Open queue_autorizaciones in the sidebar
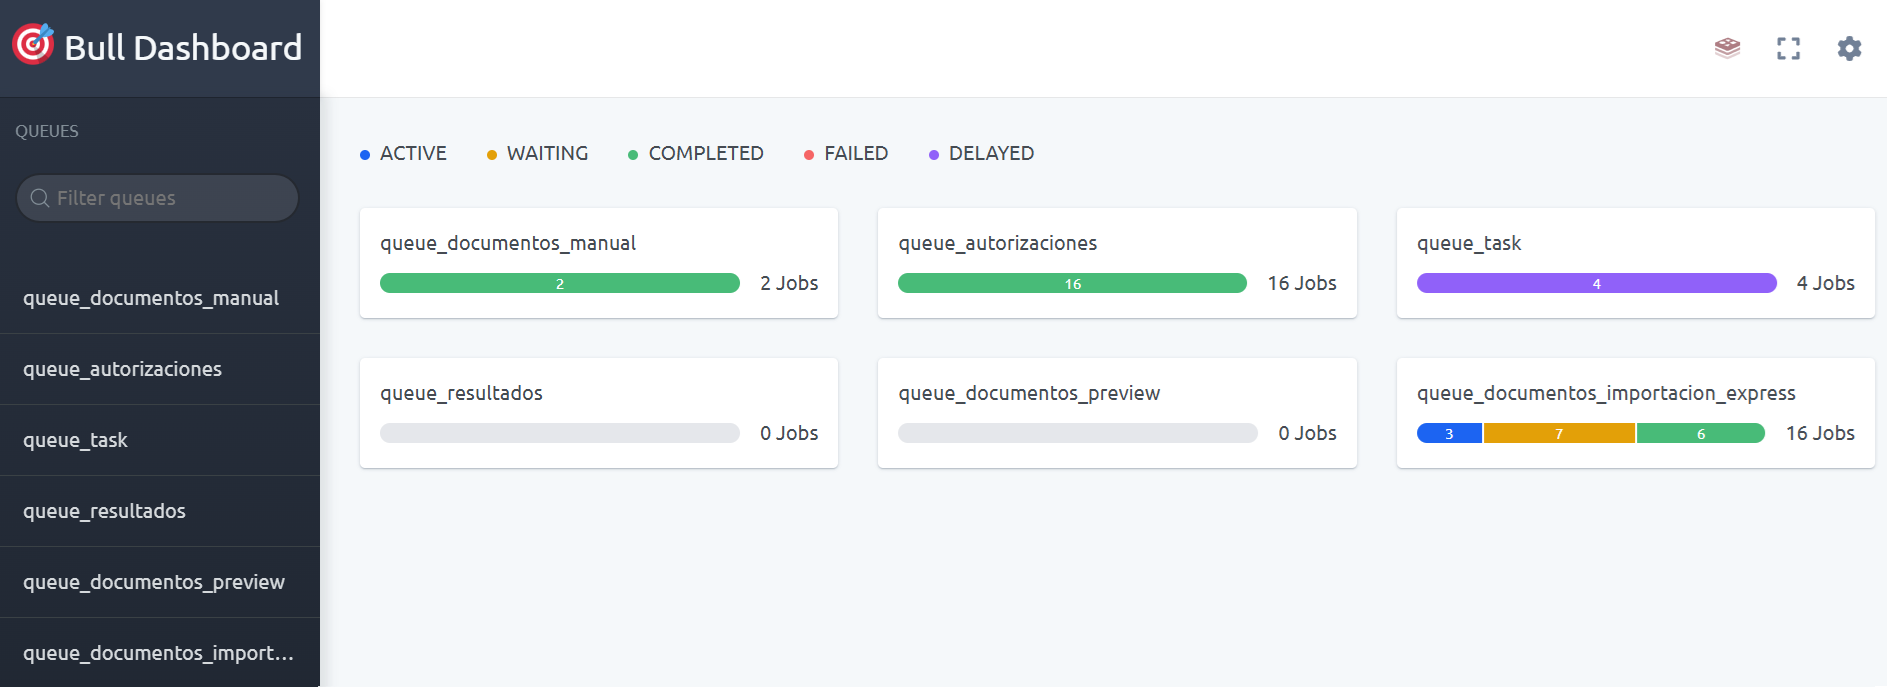Image resolution: width=1887 pixels, height=687 pixels. 160,369
